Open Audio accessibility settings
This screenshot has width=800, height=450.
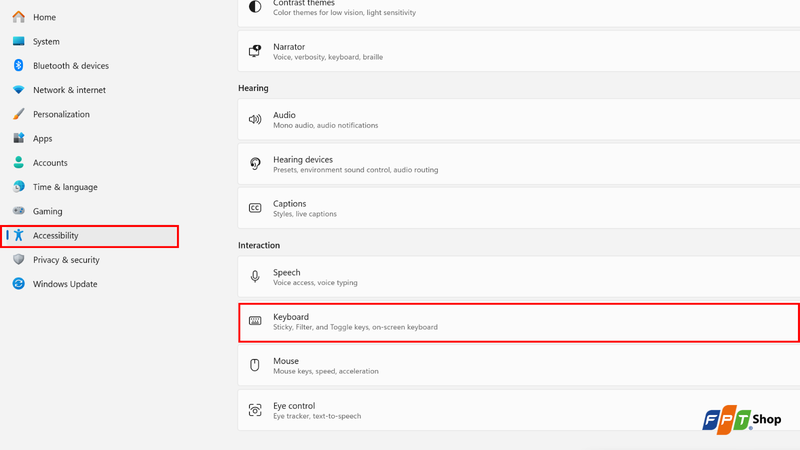pyautogui.click(x=519, y=119)
